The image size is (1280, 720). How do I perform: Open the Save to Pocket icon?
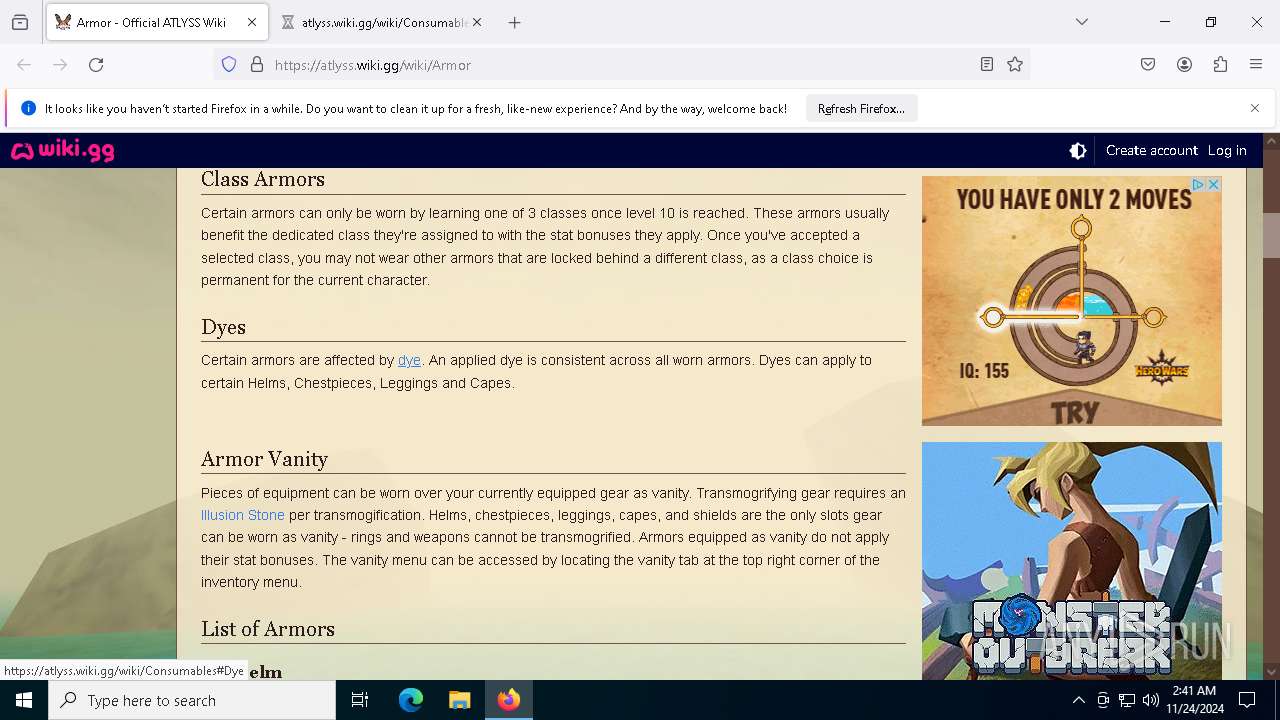[1148, 65]
